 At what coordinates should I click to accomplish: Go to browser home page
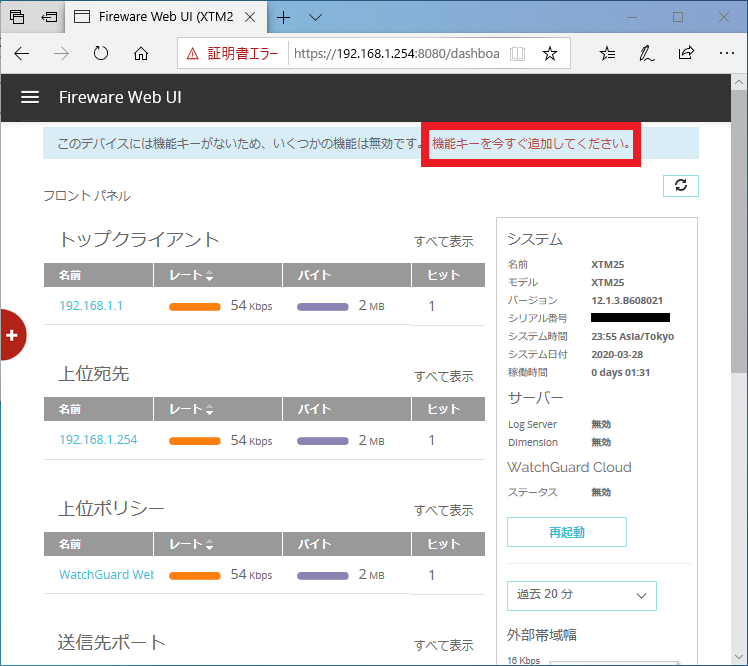141,53
